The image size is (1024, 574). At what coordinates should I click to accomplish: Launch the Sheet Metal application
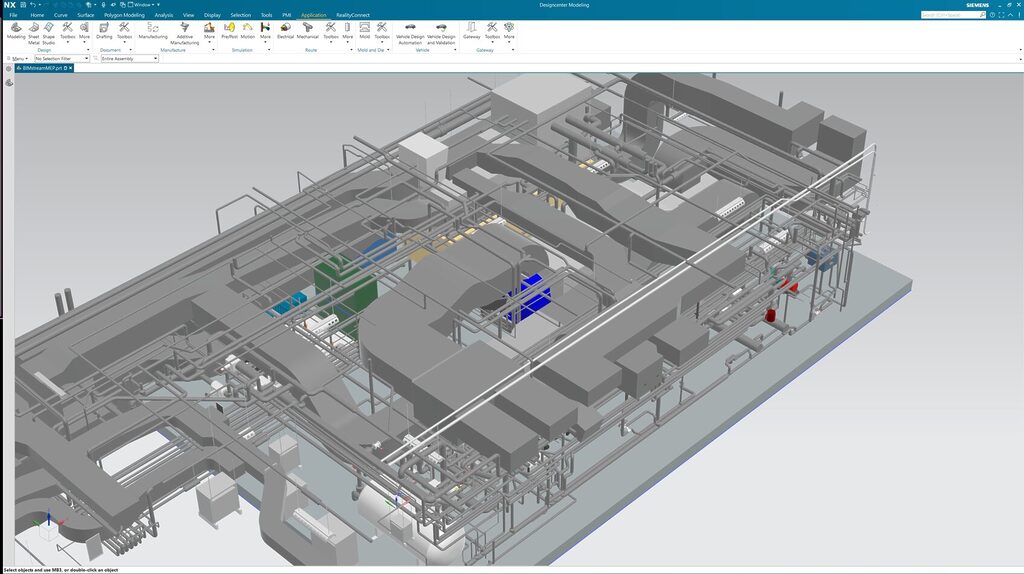[33, 29]
